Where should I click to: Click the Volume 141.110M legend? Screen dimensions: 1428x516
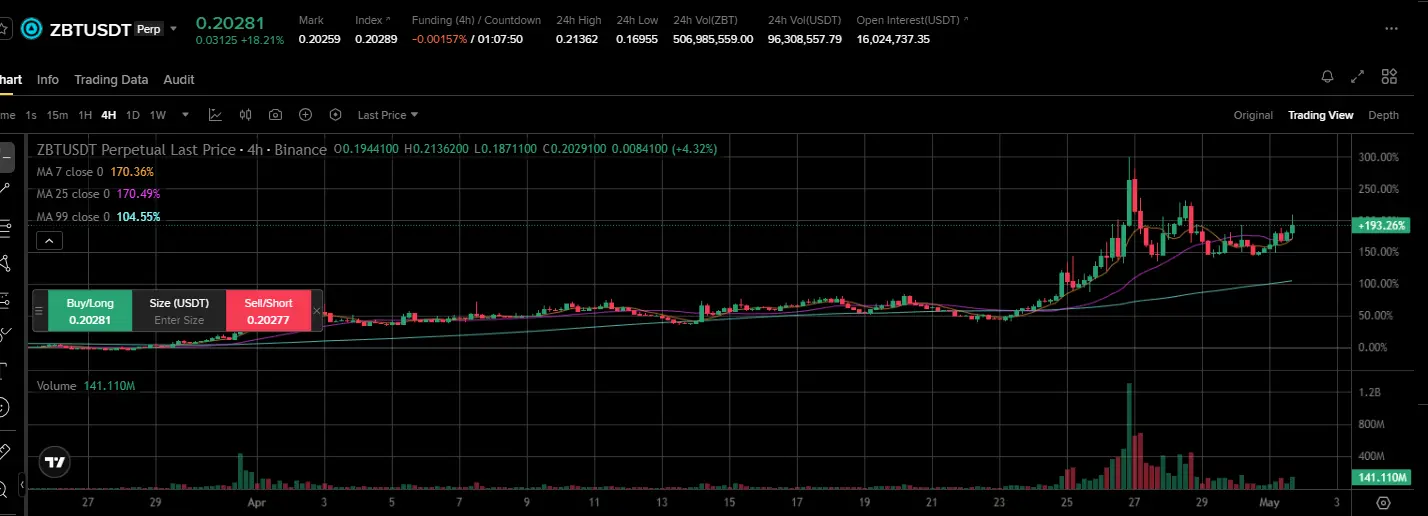(x=85, y=385)
